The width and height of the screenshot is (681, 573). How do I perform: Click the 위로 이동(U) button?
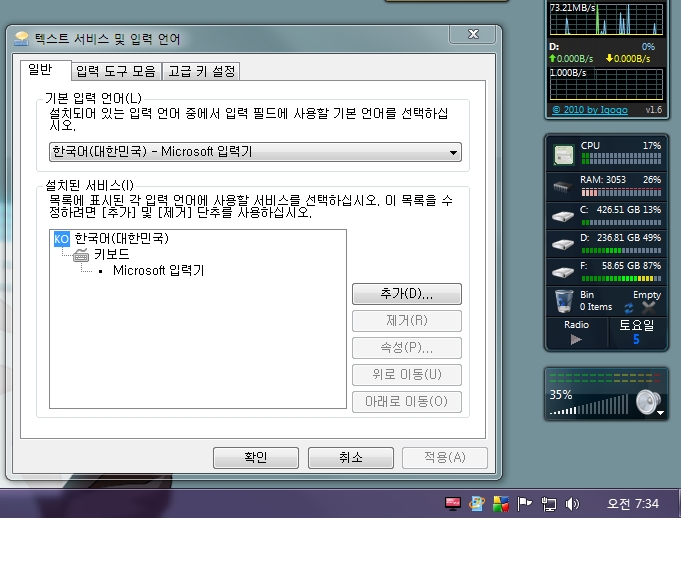[407, 374]
